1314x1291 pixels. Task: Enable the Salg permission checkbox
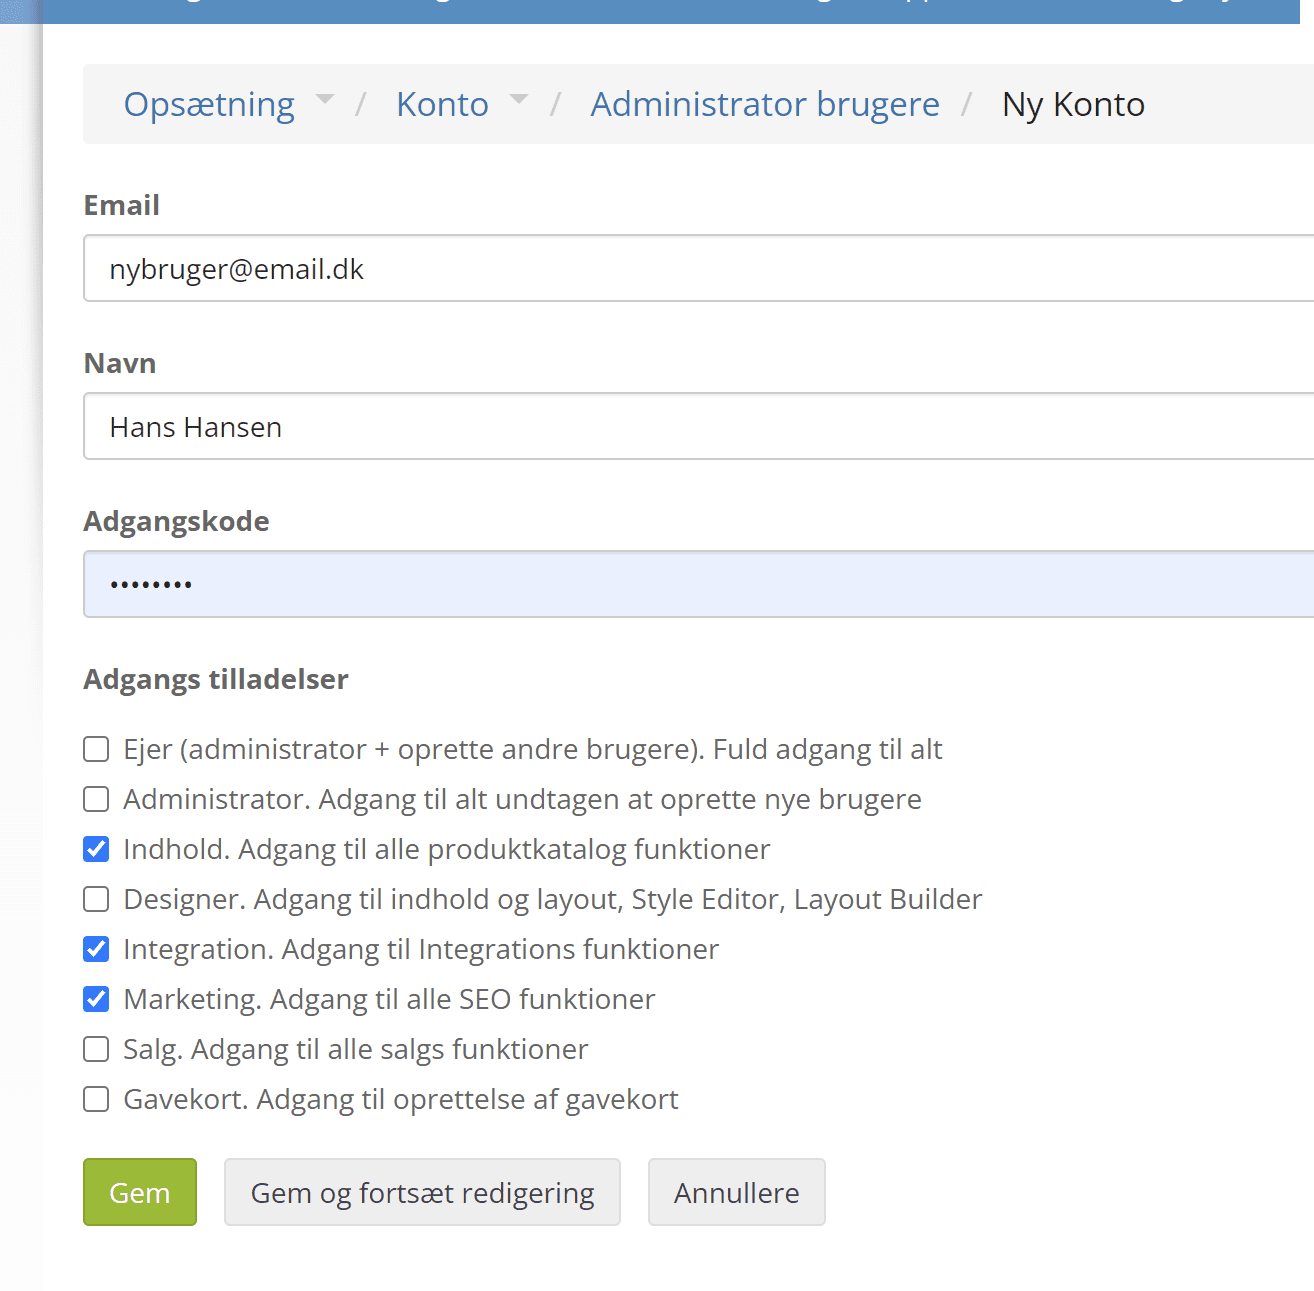(96, 1049)
